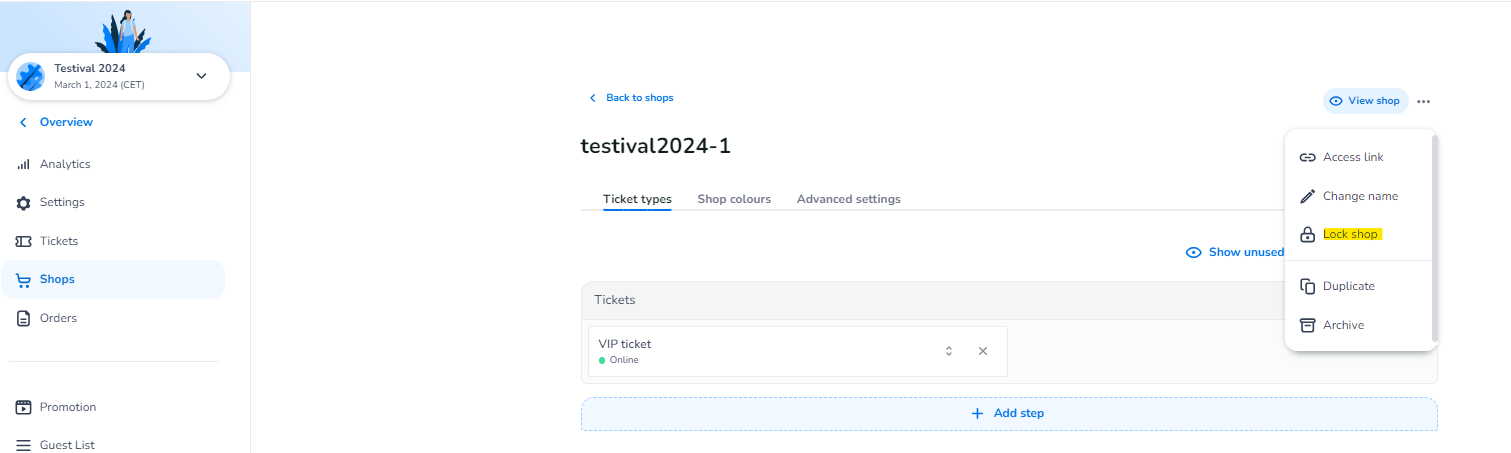Switch to Shop colours tab

[x=734, y=199]
